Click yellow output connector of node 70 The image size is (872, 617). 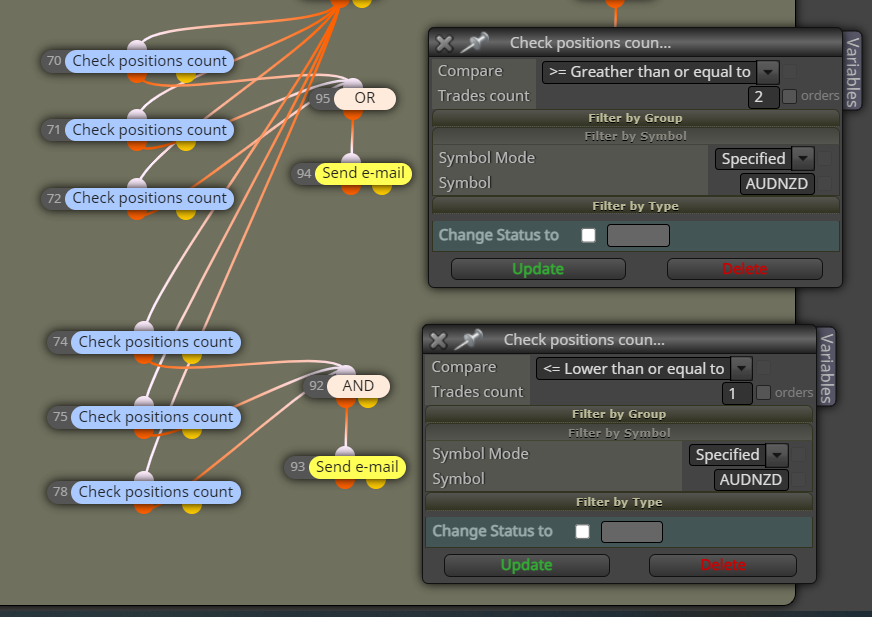click(186, 77)
